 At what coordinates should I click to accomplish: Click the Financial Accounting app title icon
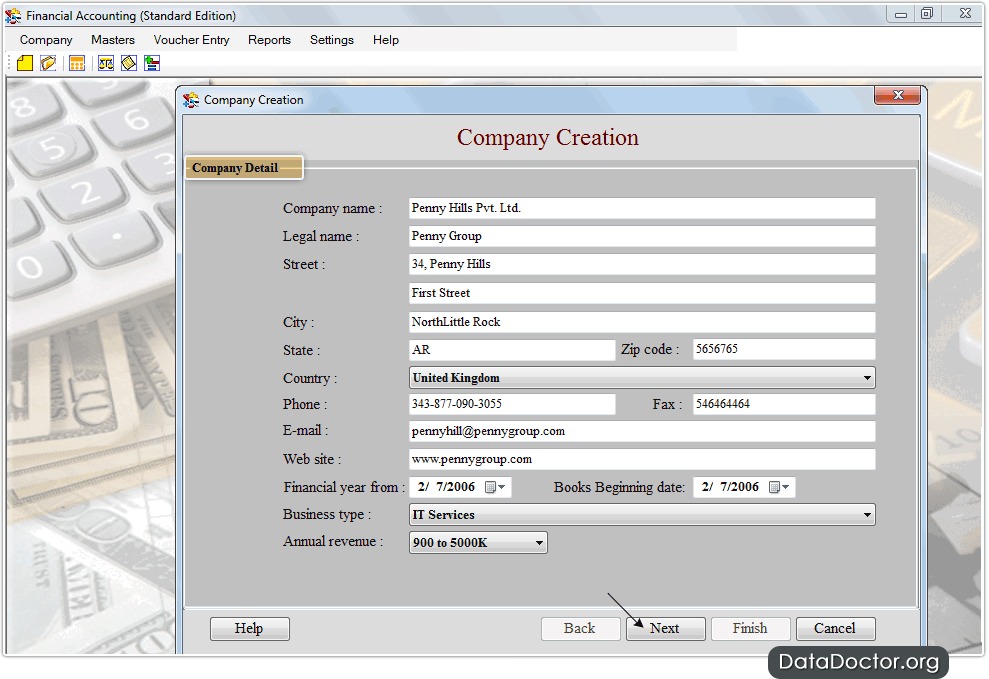[13, 15]
